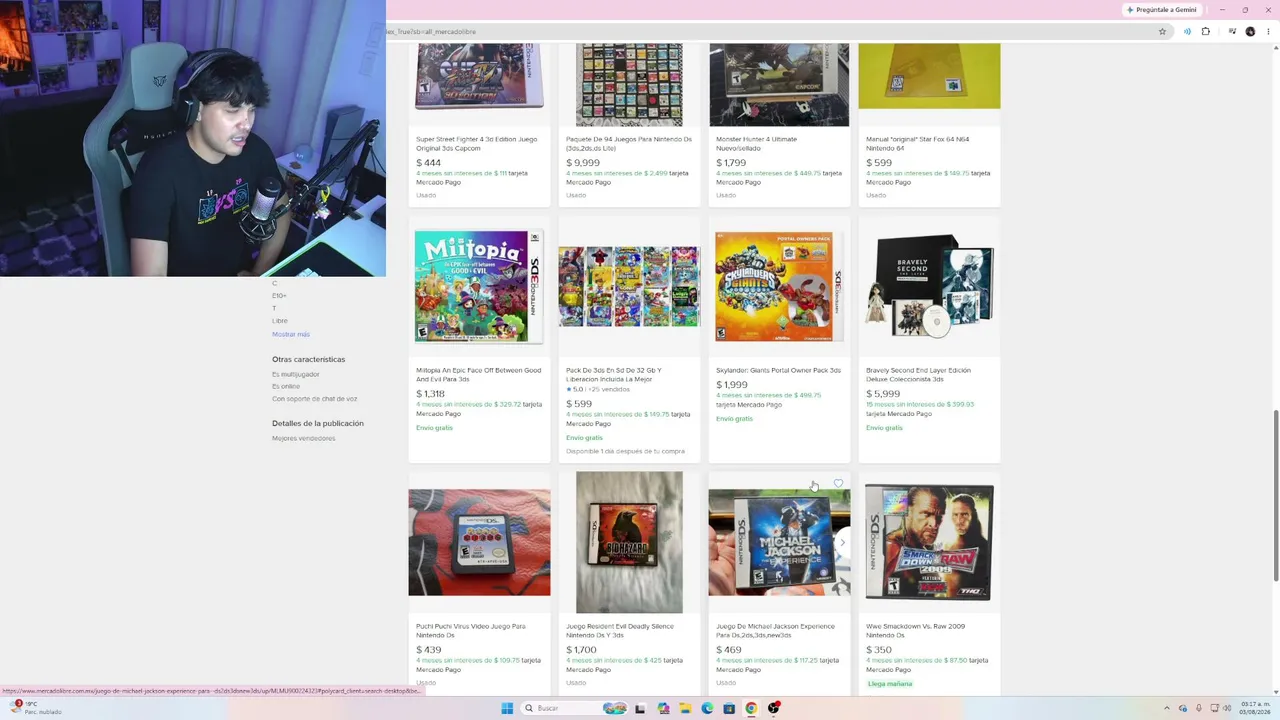Image resolution: width=1280 pixels, height=720 pixels.
Task: Open the colorful Copilot icon in taskbar
Action: coord(663,708)
